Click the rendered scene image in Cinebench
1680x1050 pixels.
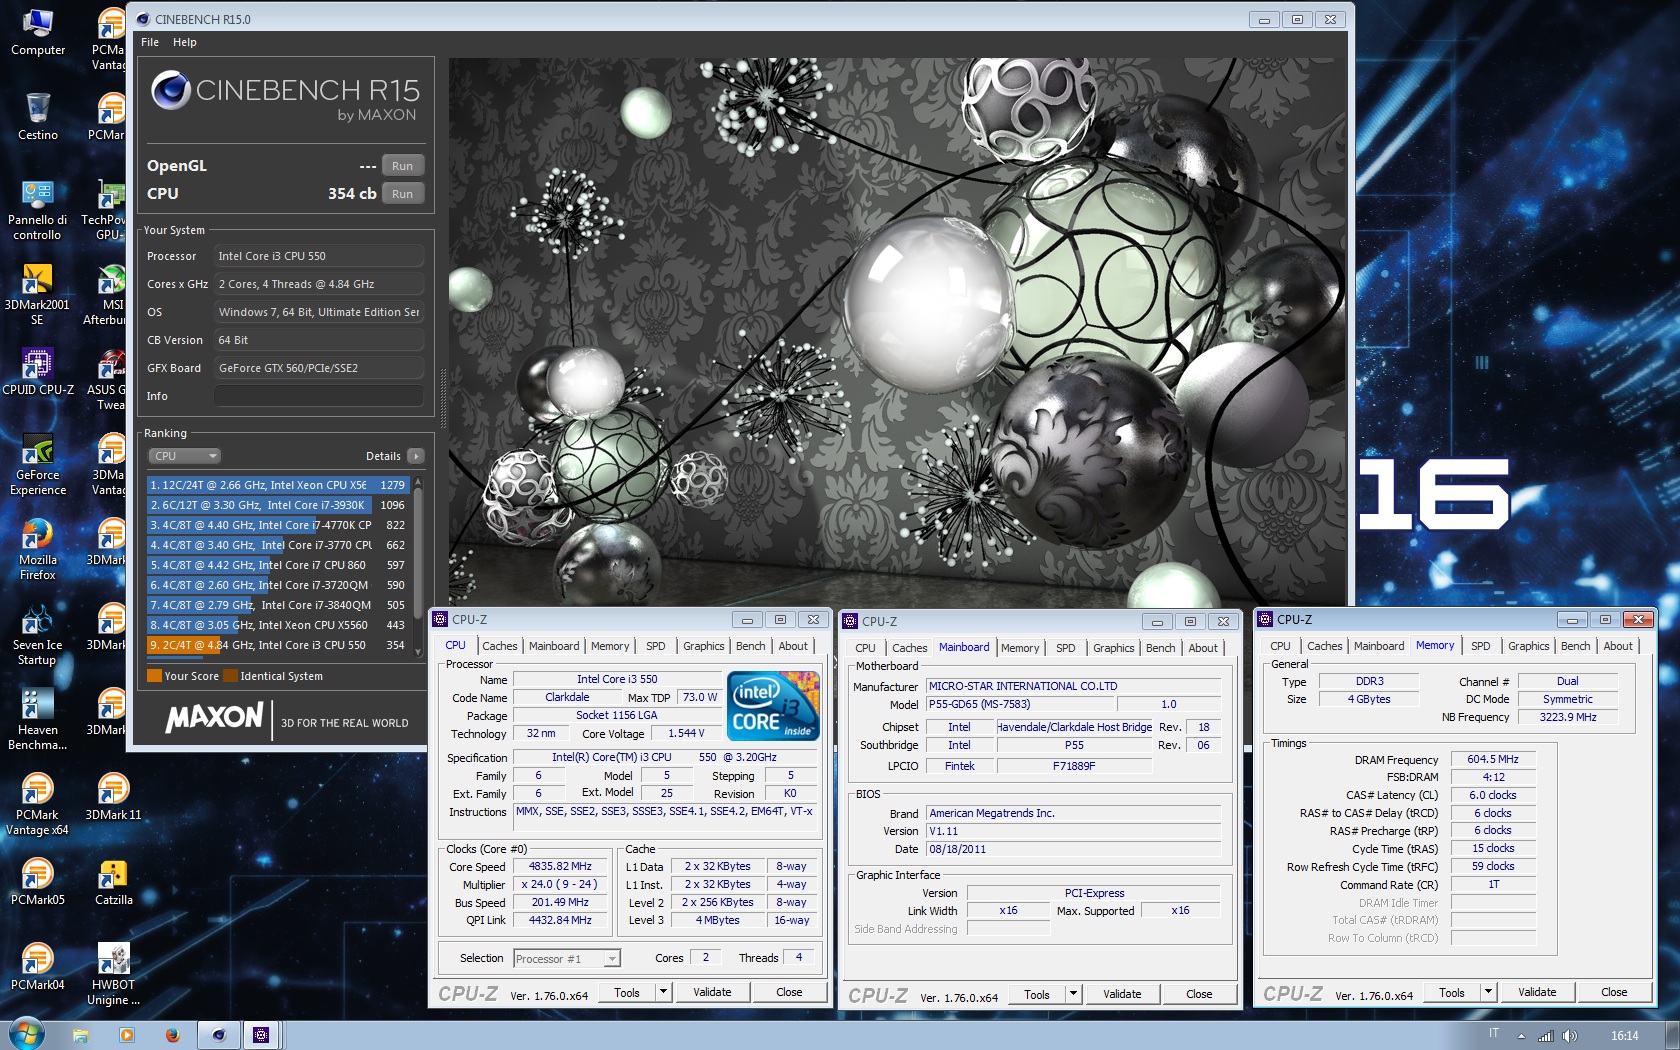(x=896, y=330)
